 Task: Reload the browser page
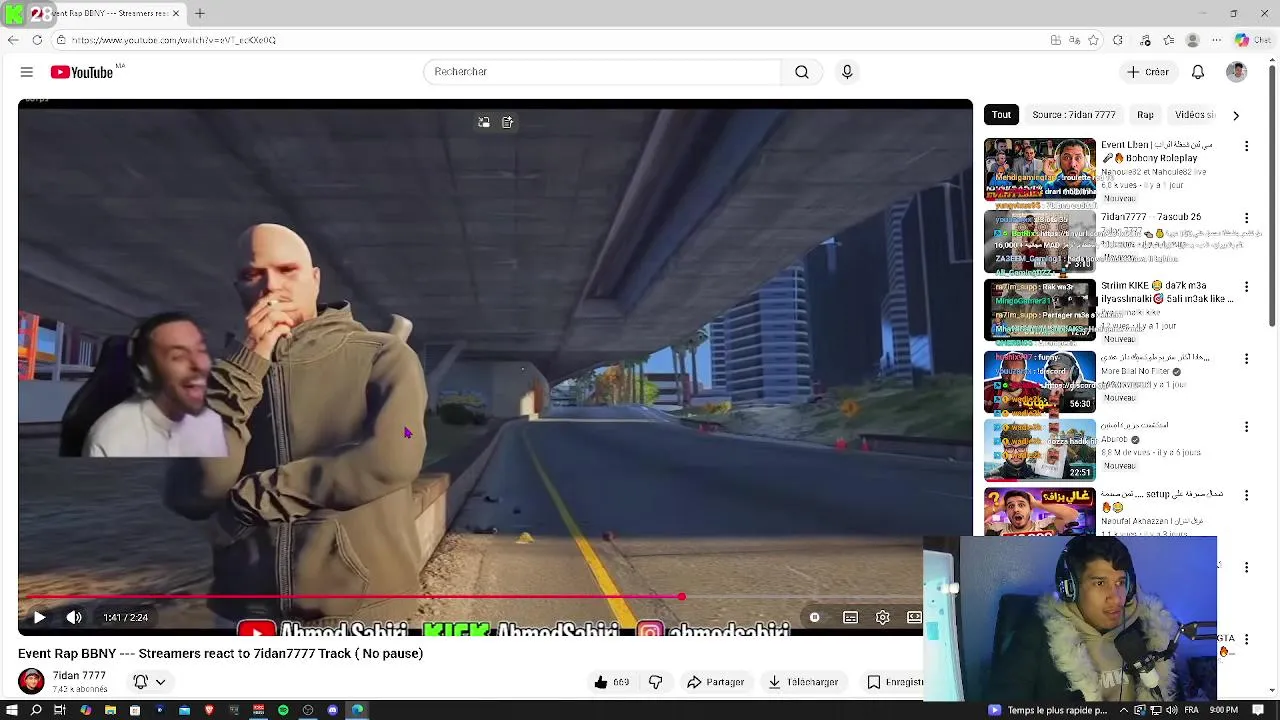click(37, 40)
